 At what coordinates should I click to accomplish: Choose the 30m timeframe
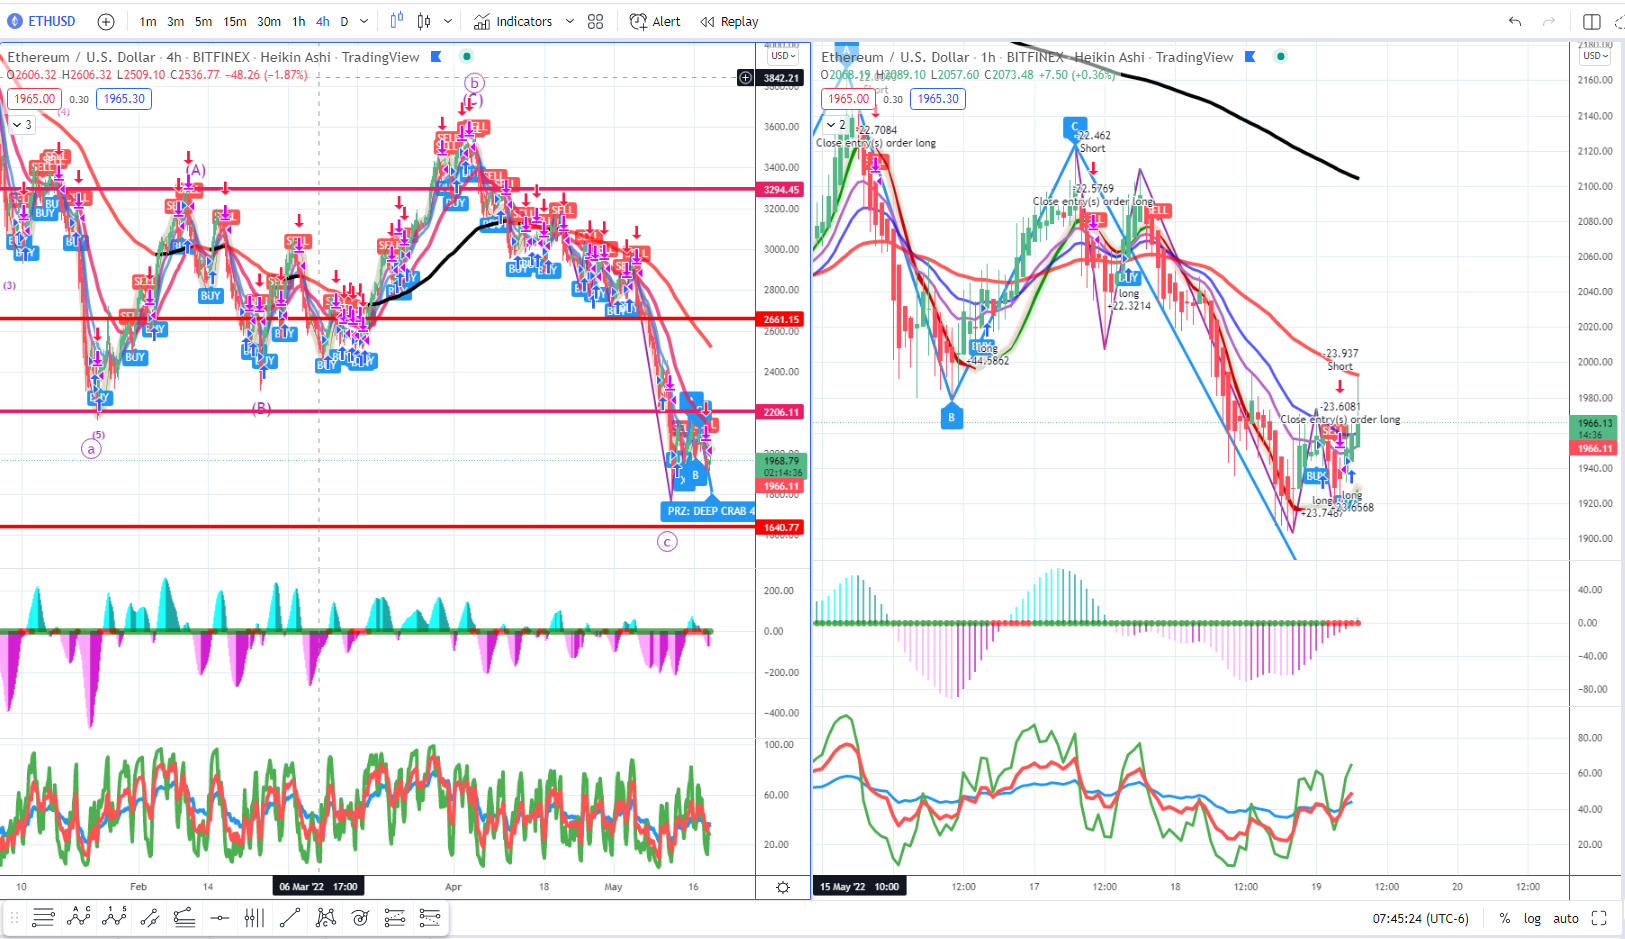click(269, 21)
